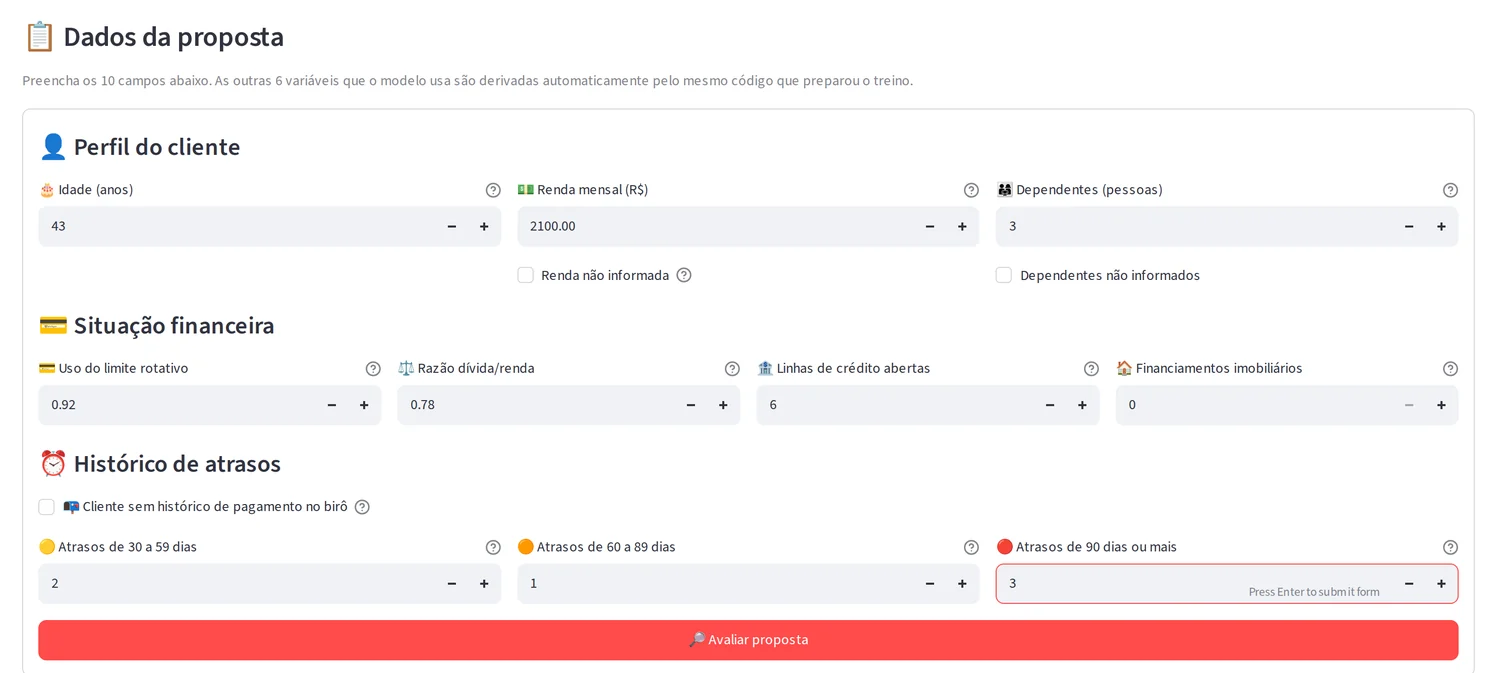The height and width of the screenshot is (673, 1500).
Task: Increase Atrasos de 60 a 89 dias
Action: [962, 584]
